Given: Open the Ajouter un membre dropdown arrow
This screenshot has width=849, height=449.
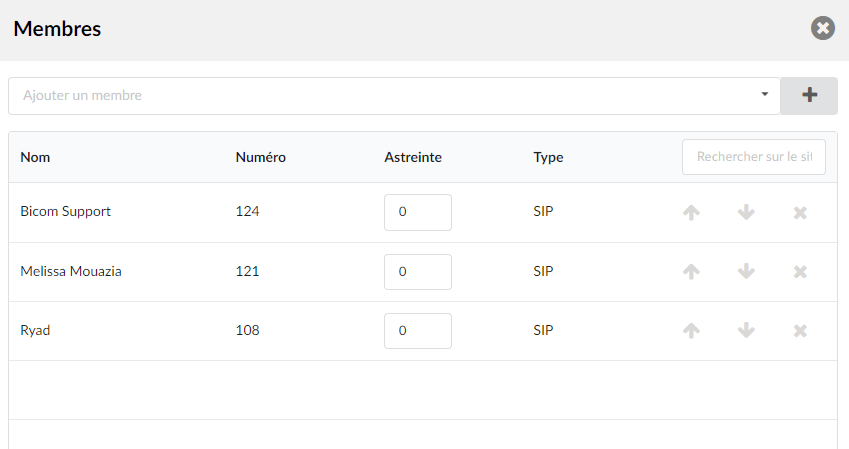Looking at the screenshot, I should (765, 94).
